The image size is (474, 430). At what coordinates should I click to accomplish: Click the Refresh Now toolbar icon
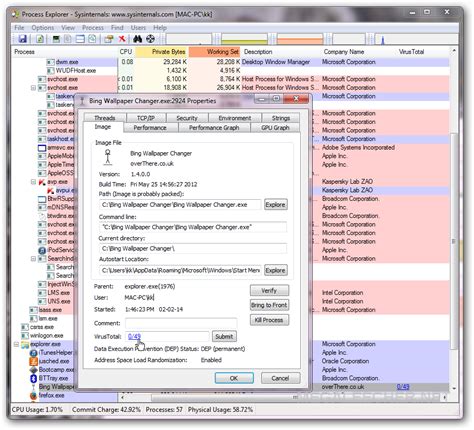(40, 39)
